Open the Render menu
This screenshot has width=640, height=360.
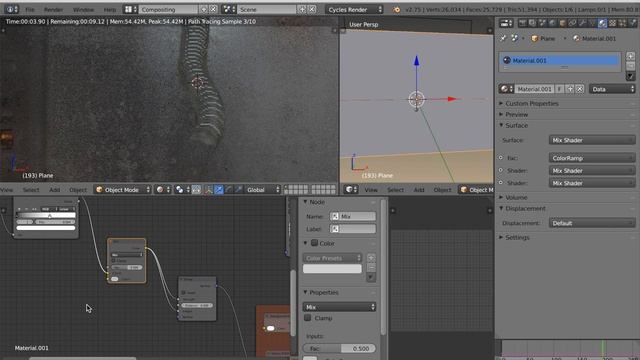coord(53,9)
